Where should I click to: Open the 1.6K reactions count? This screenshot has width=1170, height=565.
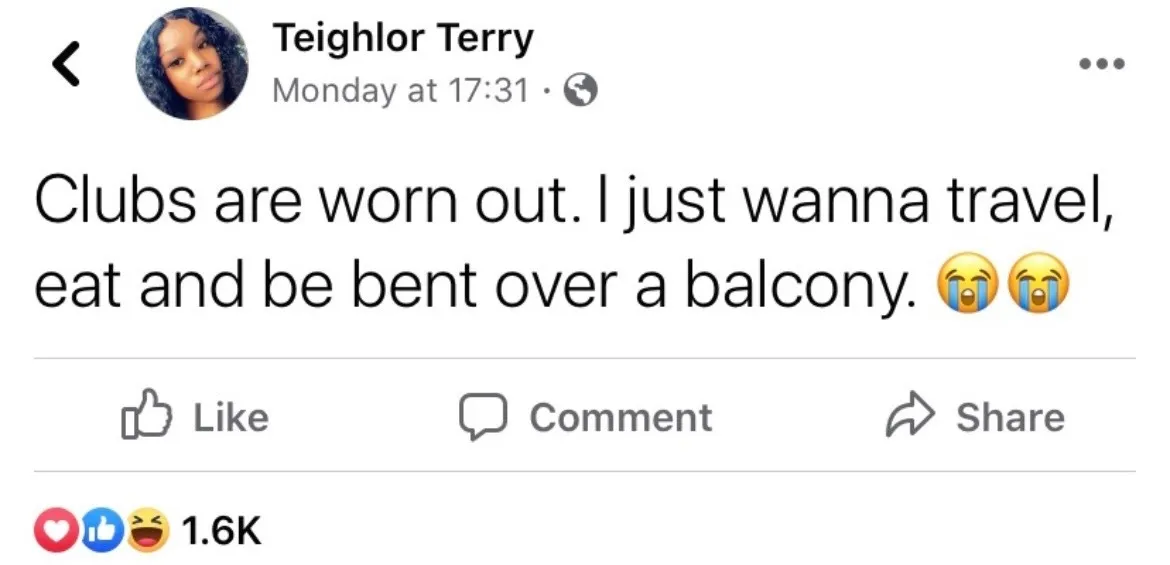tap(222, 531)
